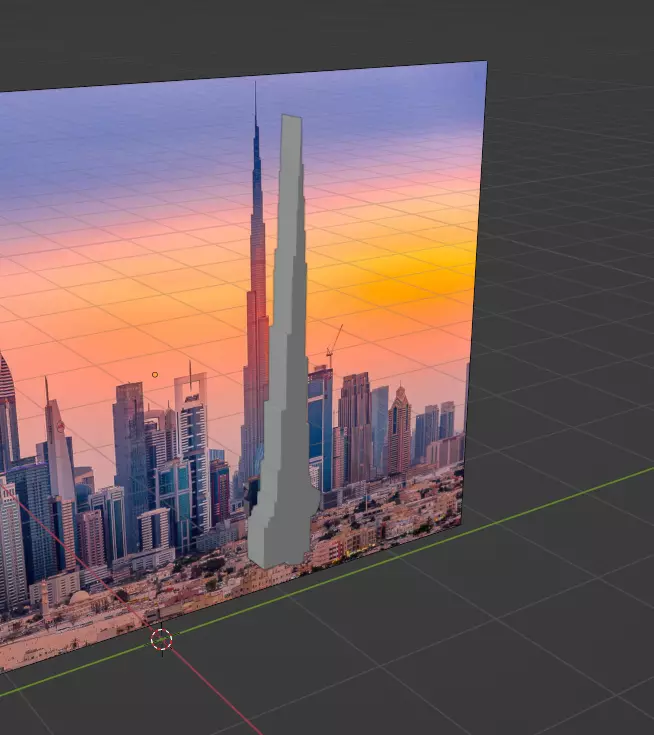Click the orange object origin dot
This screenshot has height=735, width=654.
tap(155, 375)
